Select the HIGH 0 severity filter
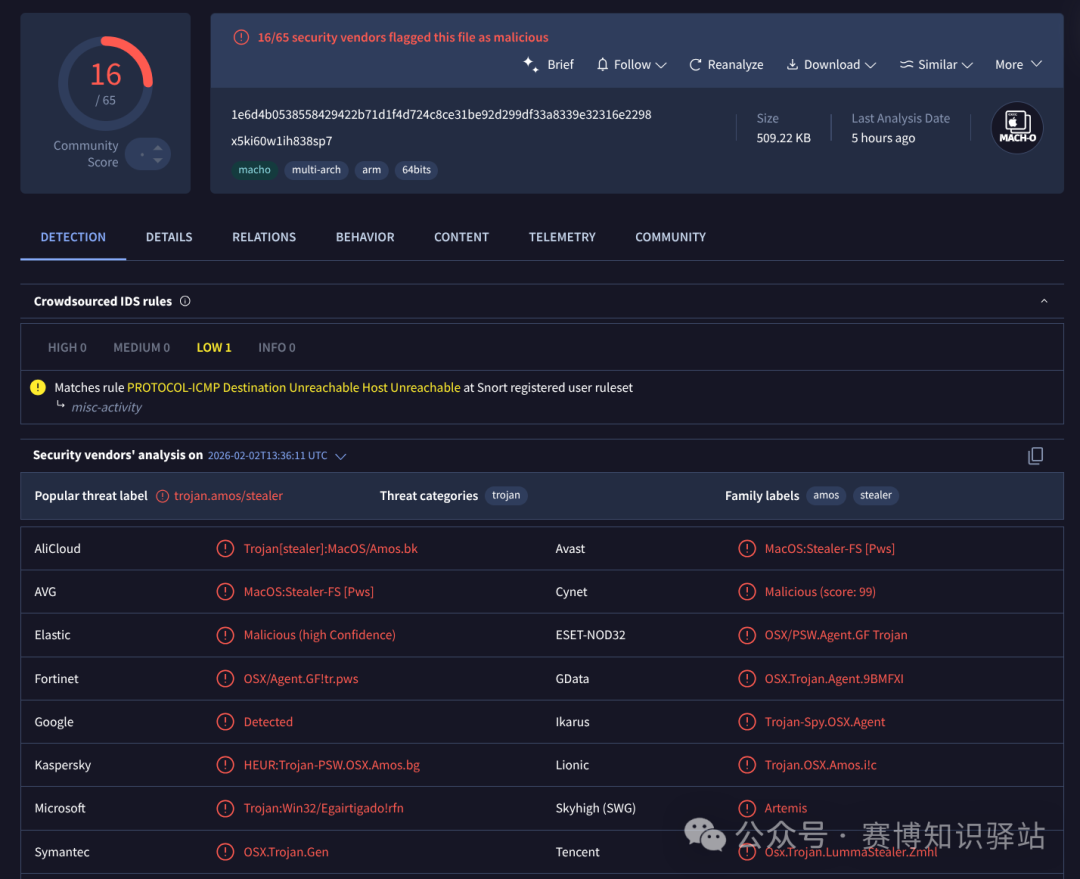 click(67, 347)
